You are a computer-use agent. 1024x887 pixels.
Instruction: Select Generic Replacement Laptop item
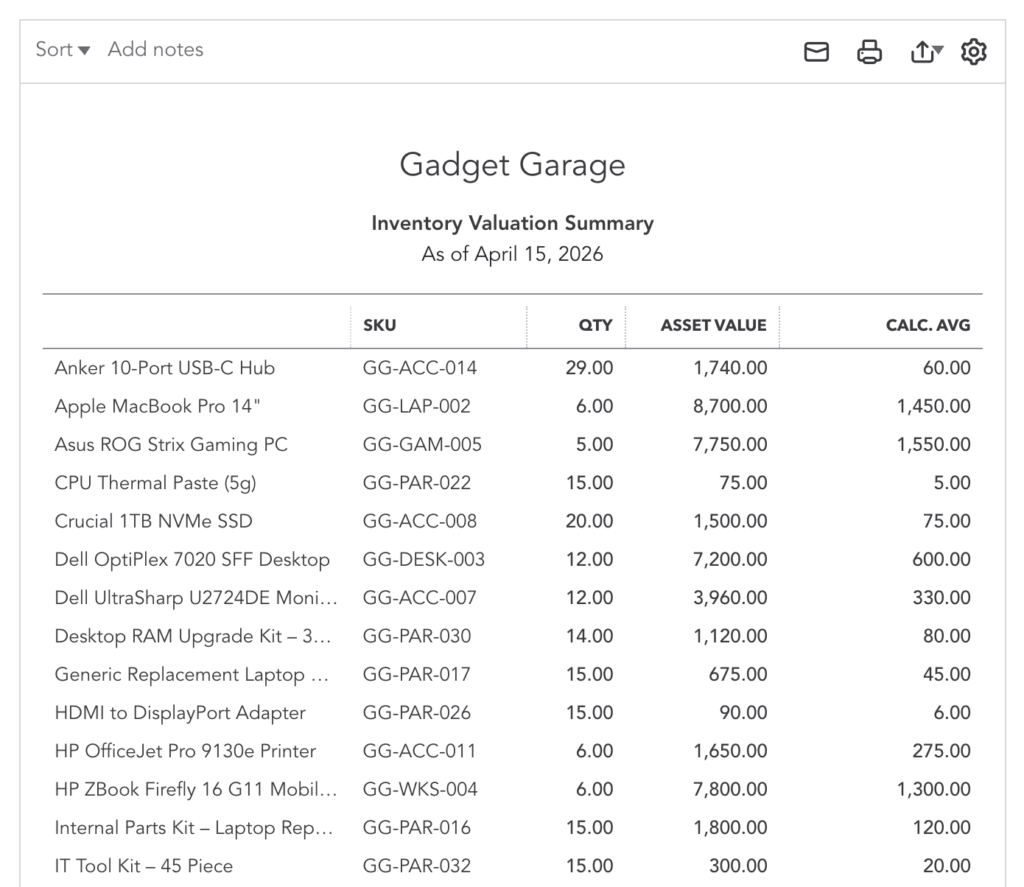tap(191, 675)
